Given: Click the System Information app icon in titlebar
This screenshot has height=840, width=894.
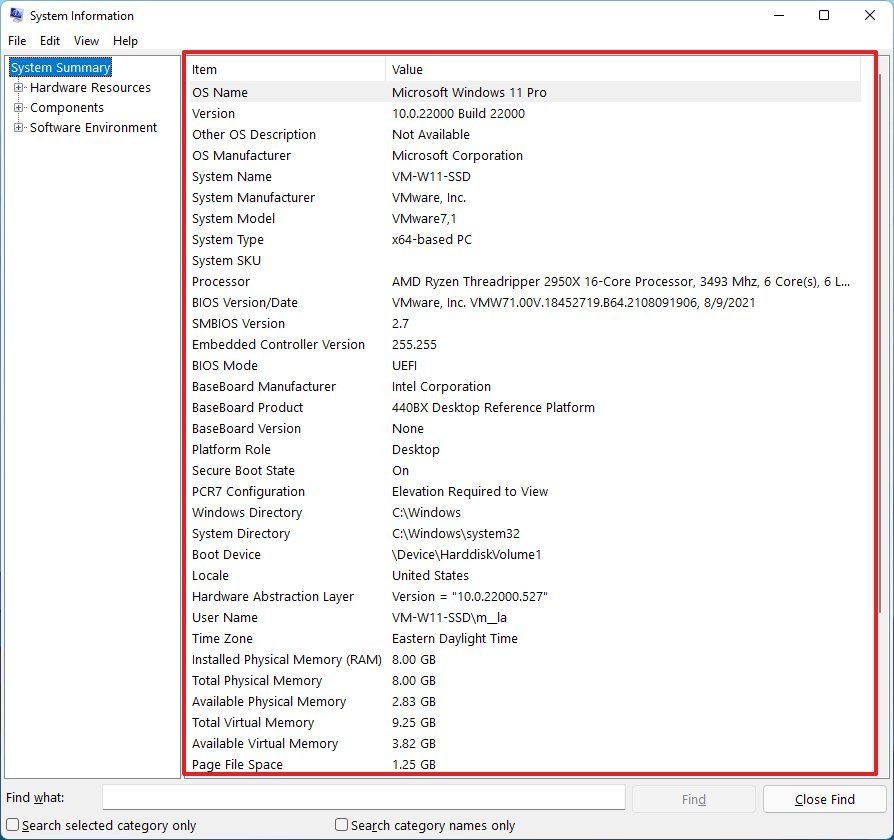Looking at the screenshot, I should 14,15.
